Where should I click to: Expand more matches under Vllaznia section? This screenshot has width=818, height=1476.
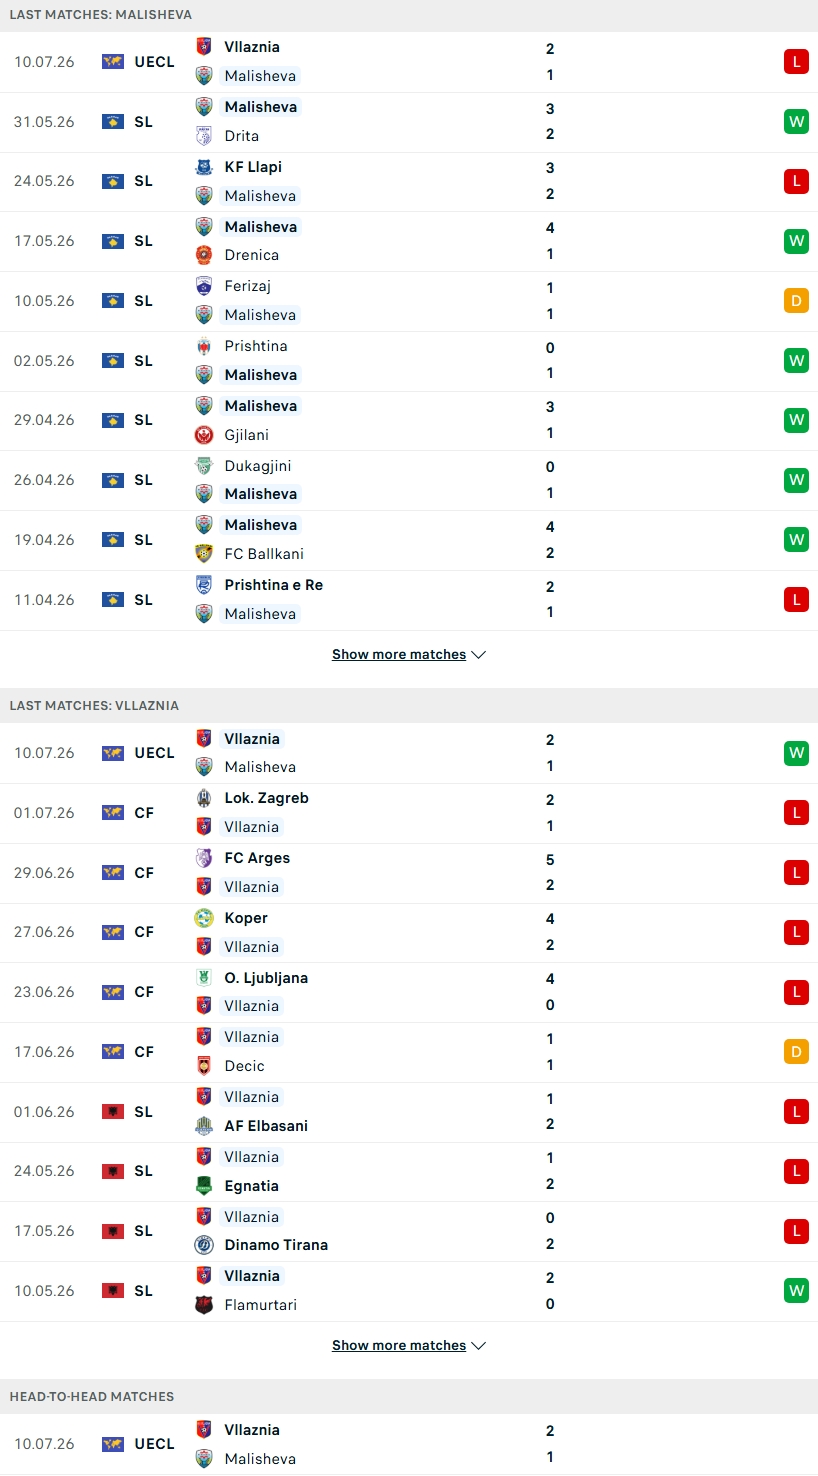point(409,1346)
